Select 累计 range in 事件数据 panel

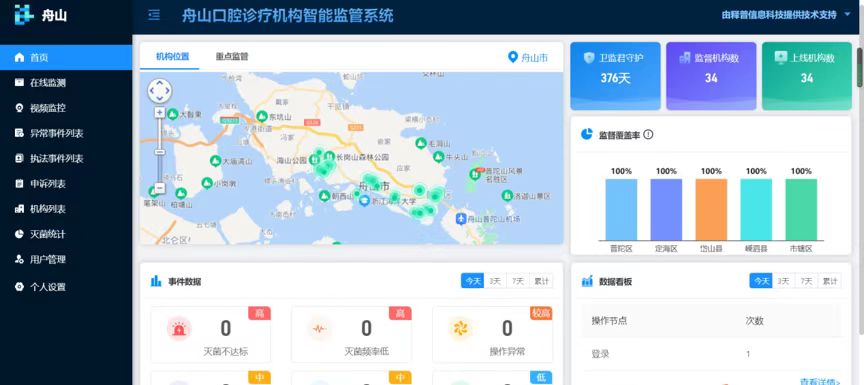coord(541,281)
